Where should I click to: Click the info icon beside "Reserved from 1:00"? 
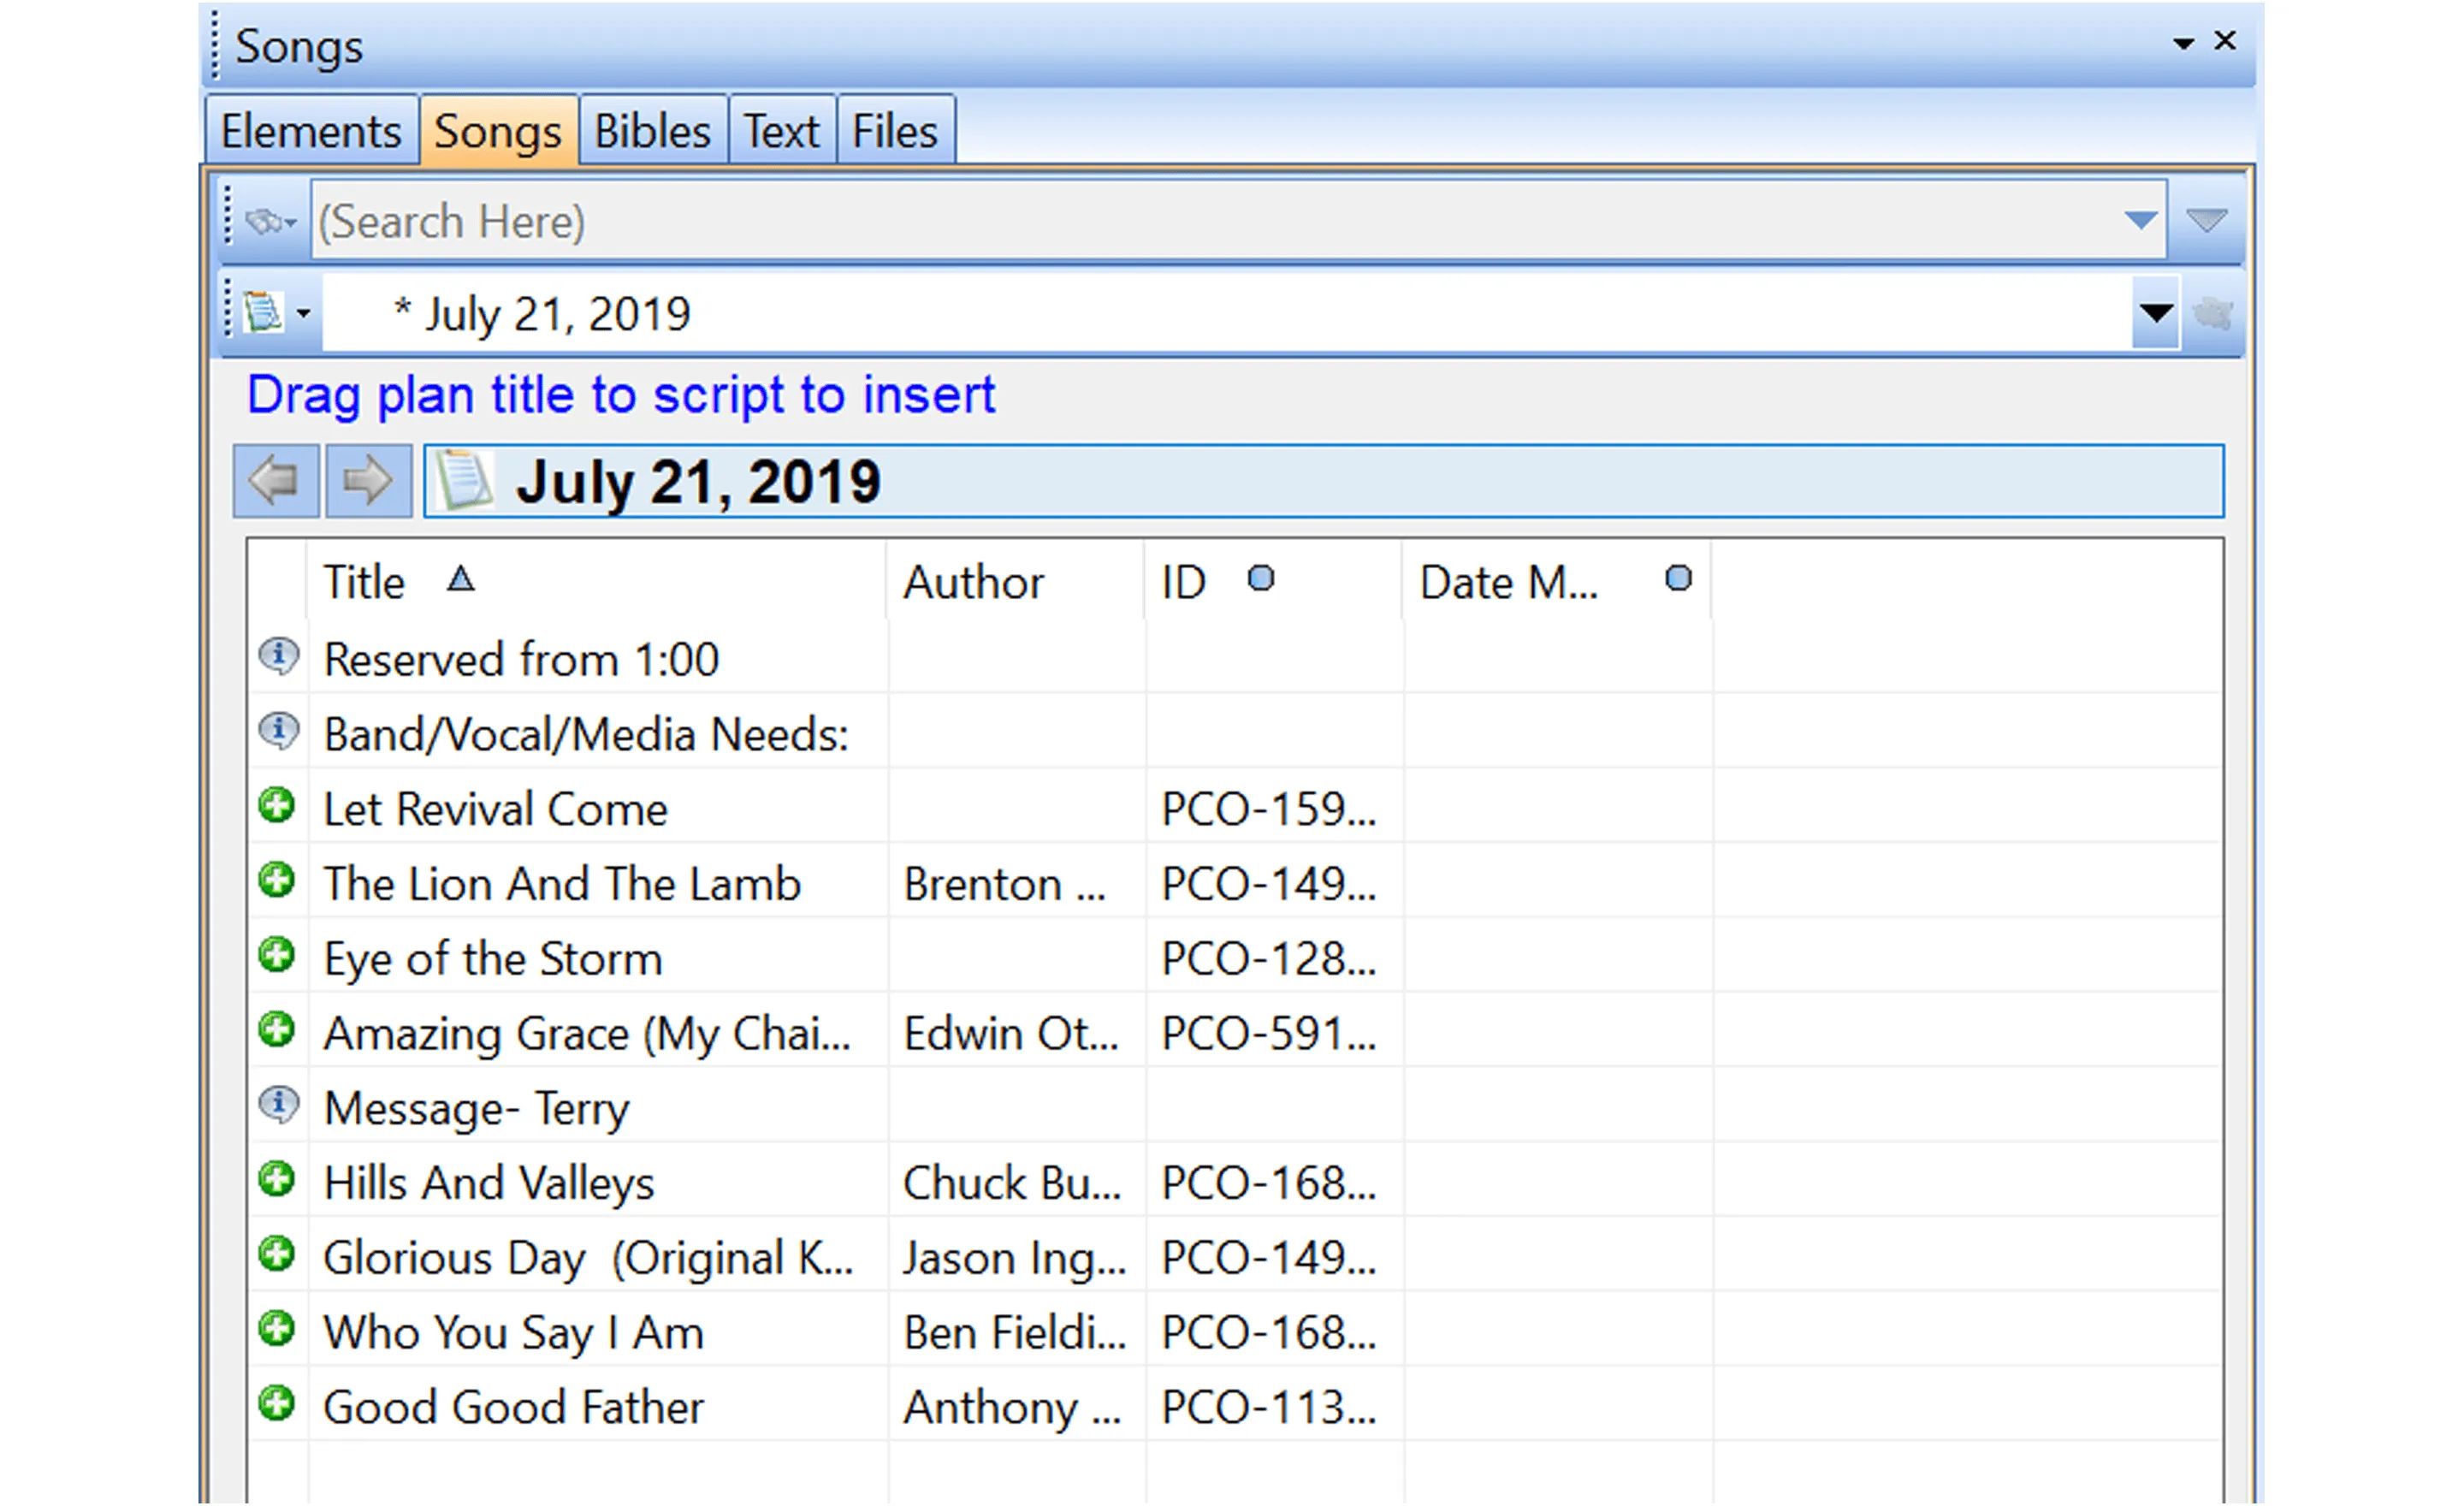(279, 657)
